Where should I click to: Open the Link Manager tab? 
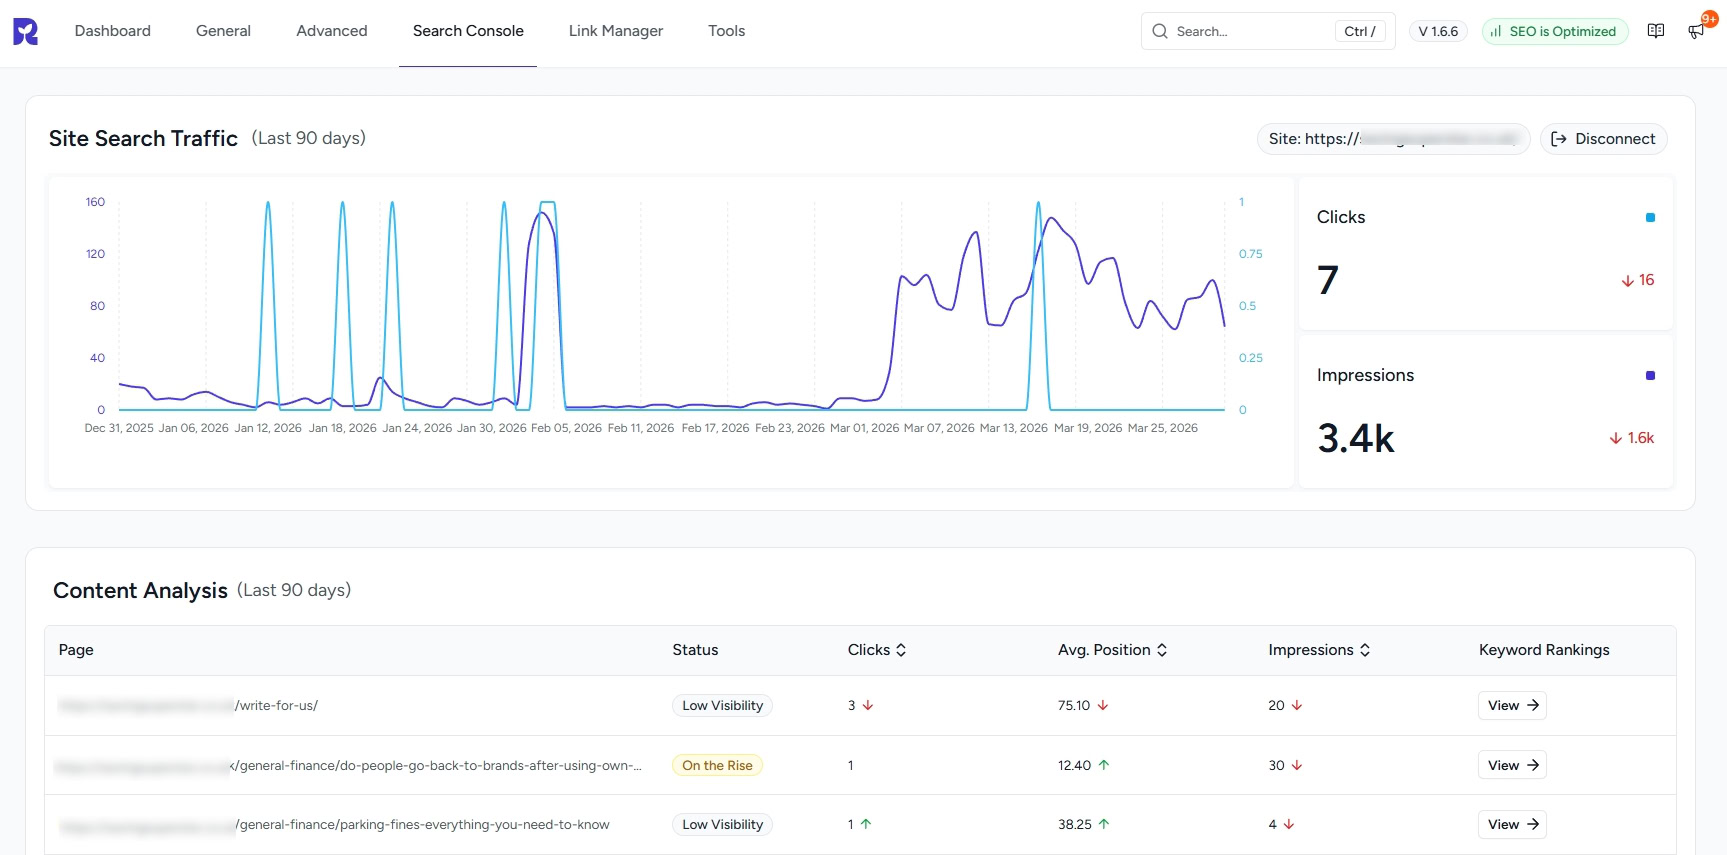616,31
